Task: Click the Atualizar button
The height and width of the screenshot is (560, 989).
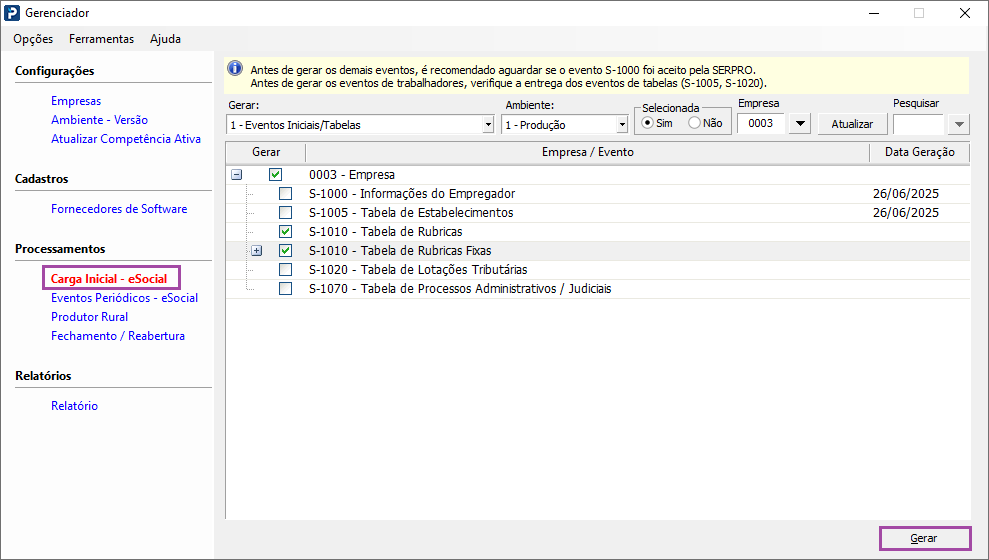Action: click(852, 124)
